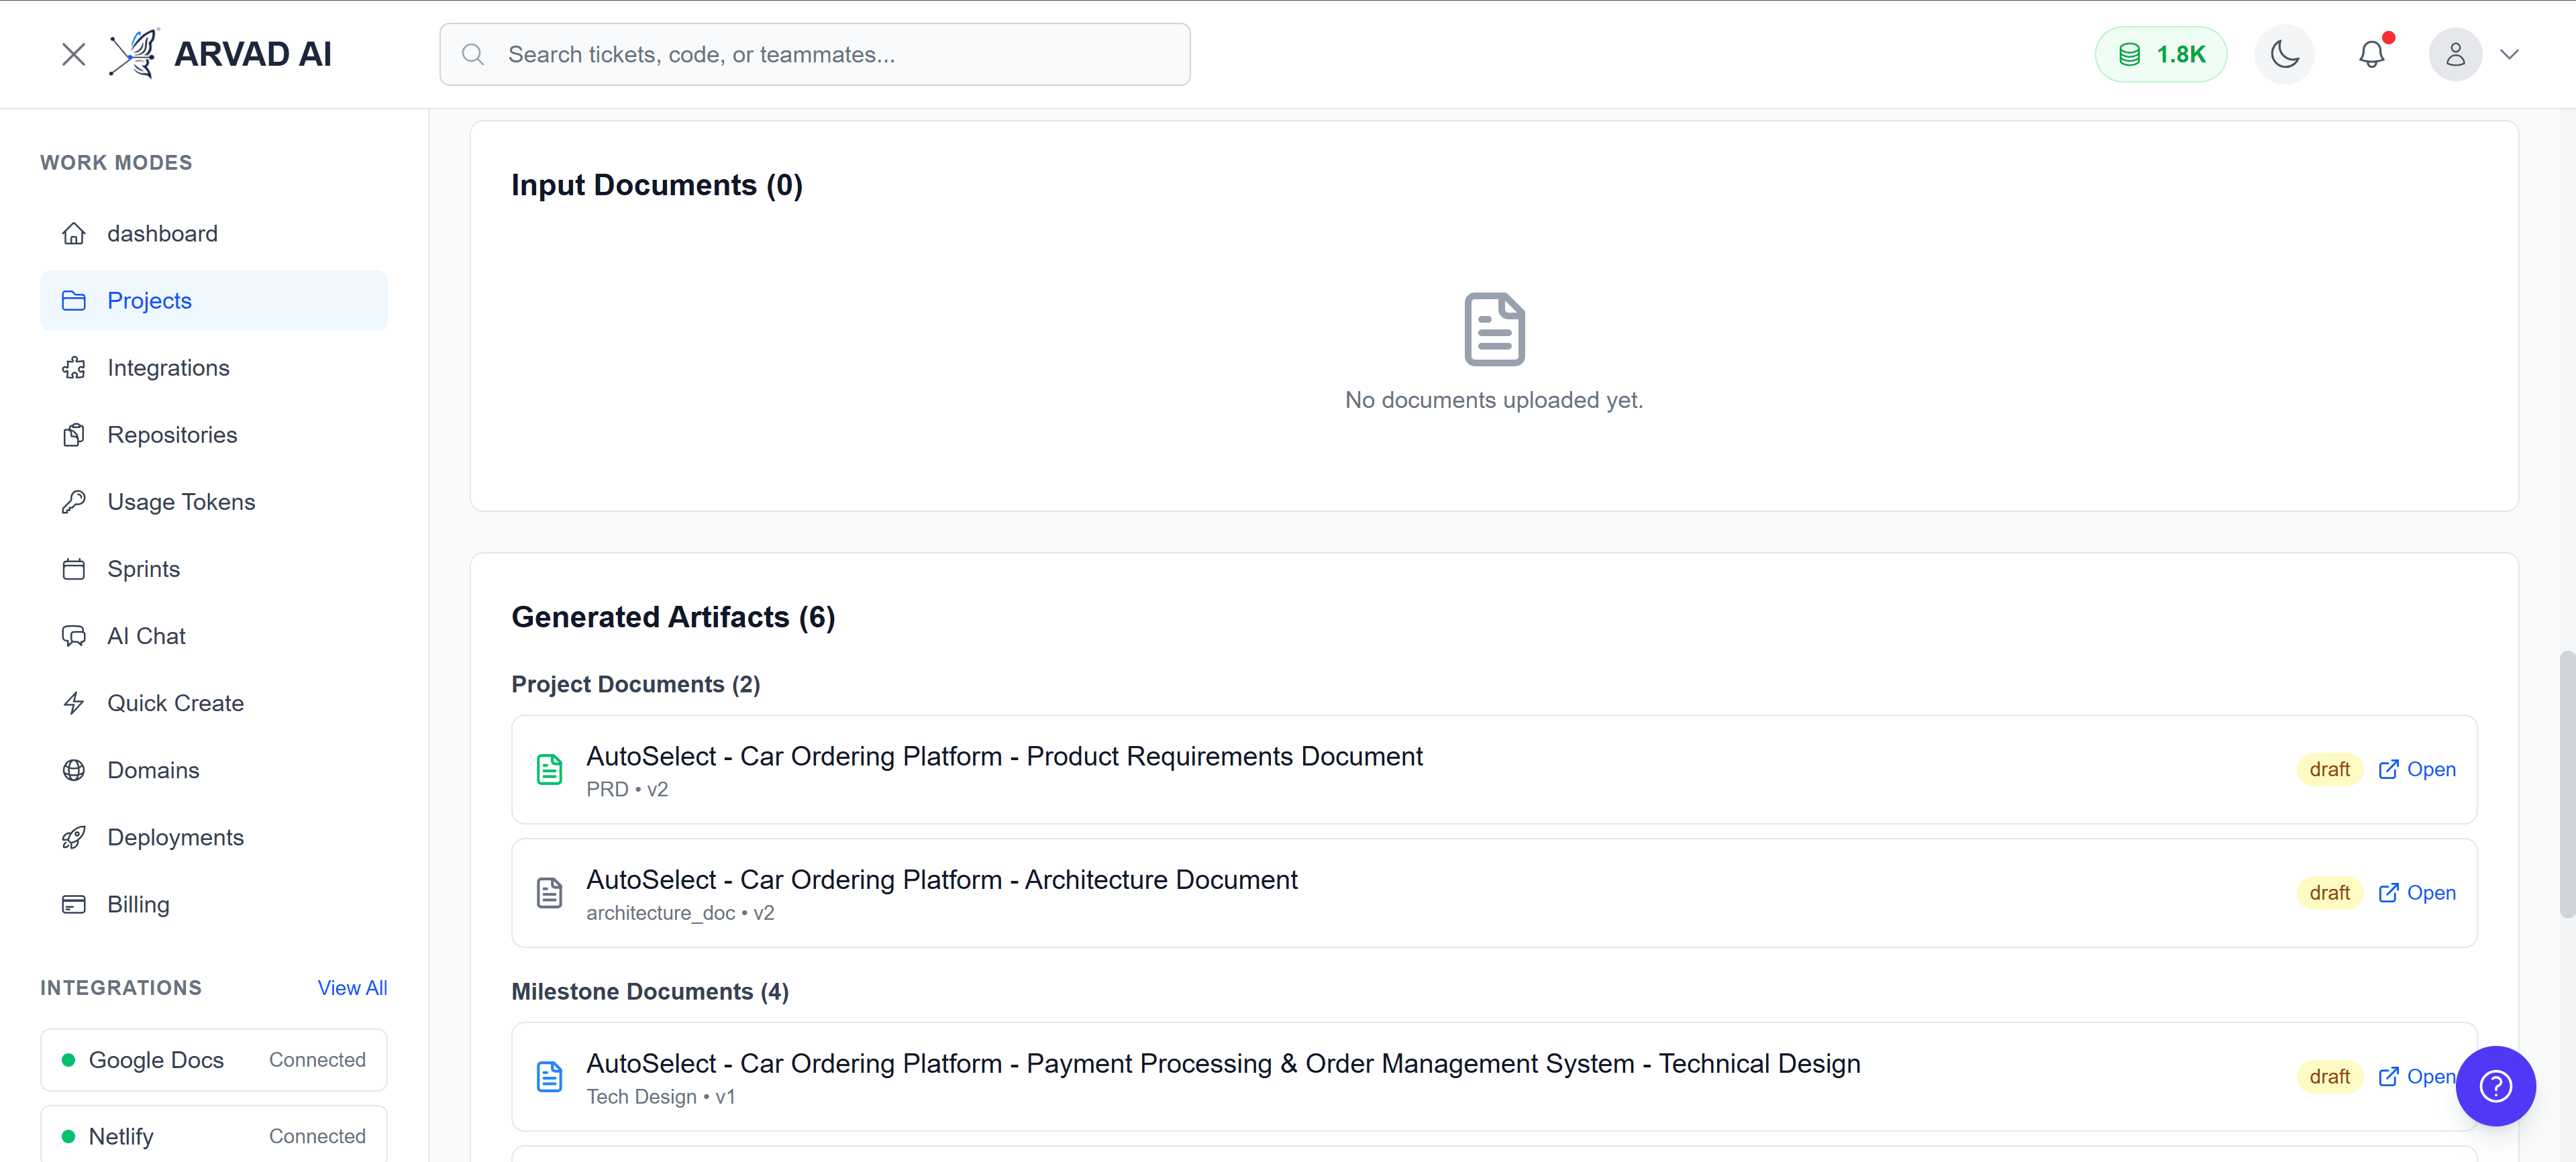Screen dimensions: 2576x1162
Task: Open the AI Chat work mode
Action: pos(146,635)
